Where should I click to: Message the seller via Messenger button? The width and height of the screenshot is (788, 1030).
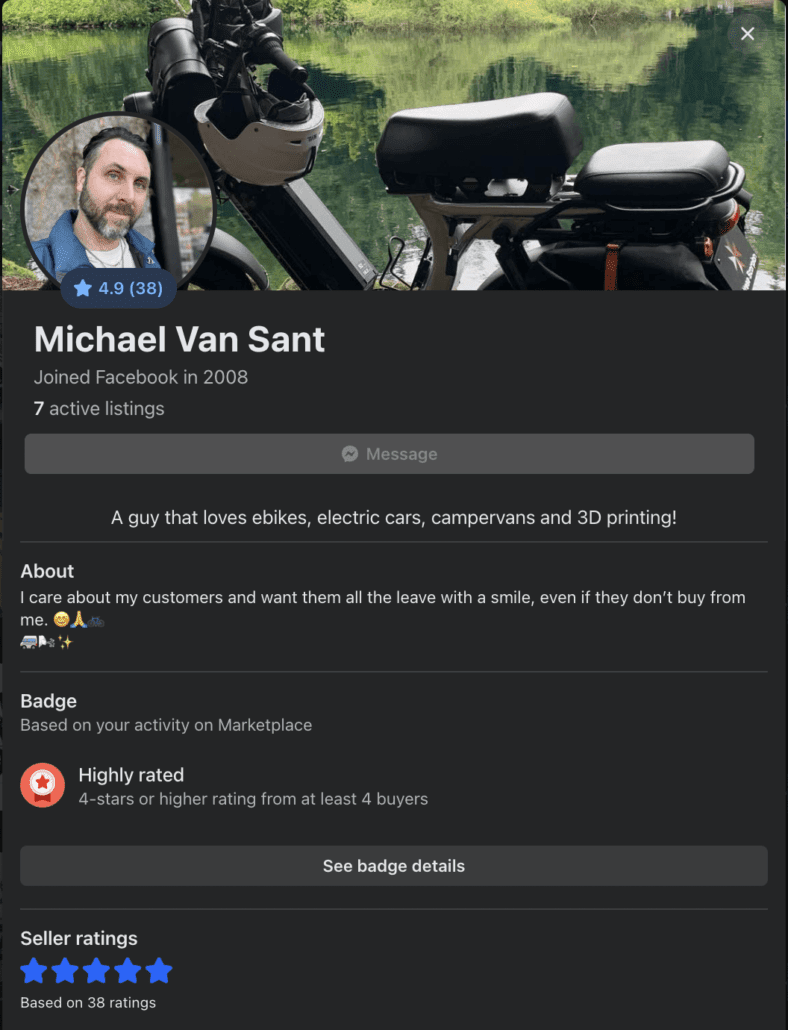point(389,454)
